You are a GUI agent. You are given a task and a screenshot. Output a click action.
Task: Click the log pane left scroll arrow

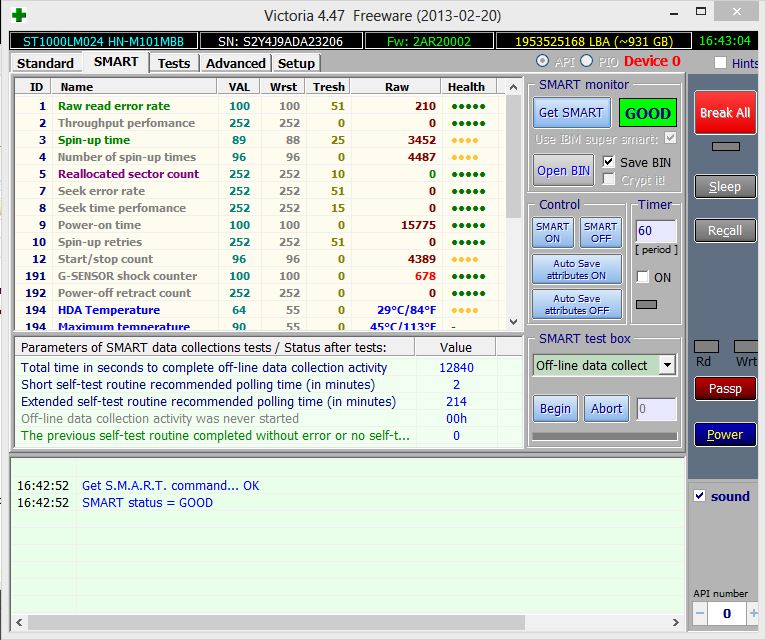tap(20, 622)
